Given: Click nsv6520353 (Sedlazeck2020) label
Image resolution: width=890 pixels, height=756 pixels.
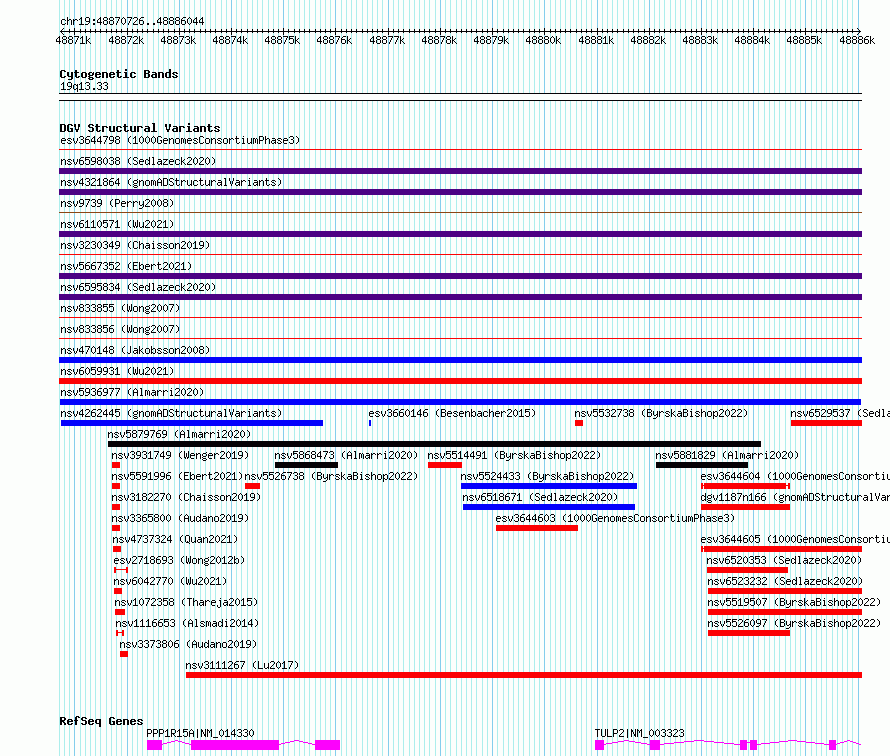Looking at the screenshot, I should pyautogui.click(x=784, y=560).
